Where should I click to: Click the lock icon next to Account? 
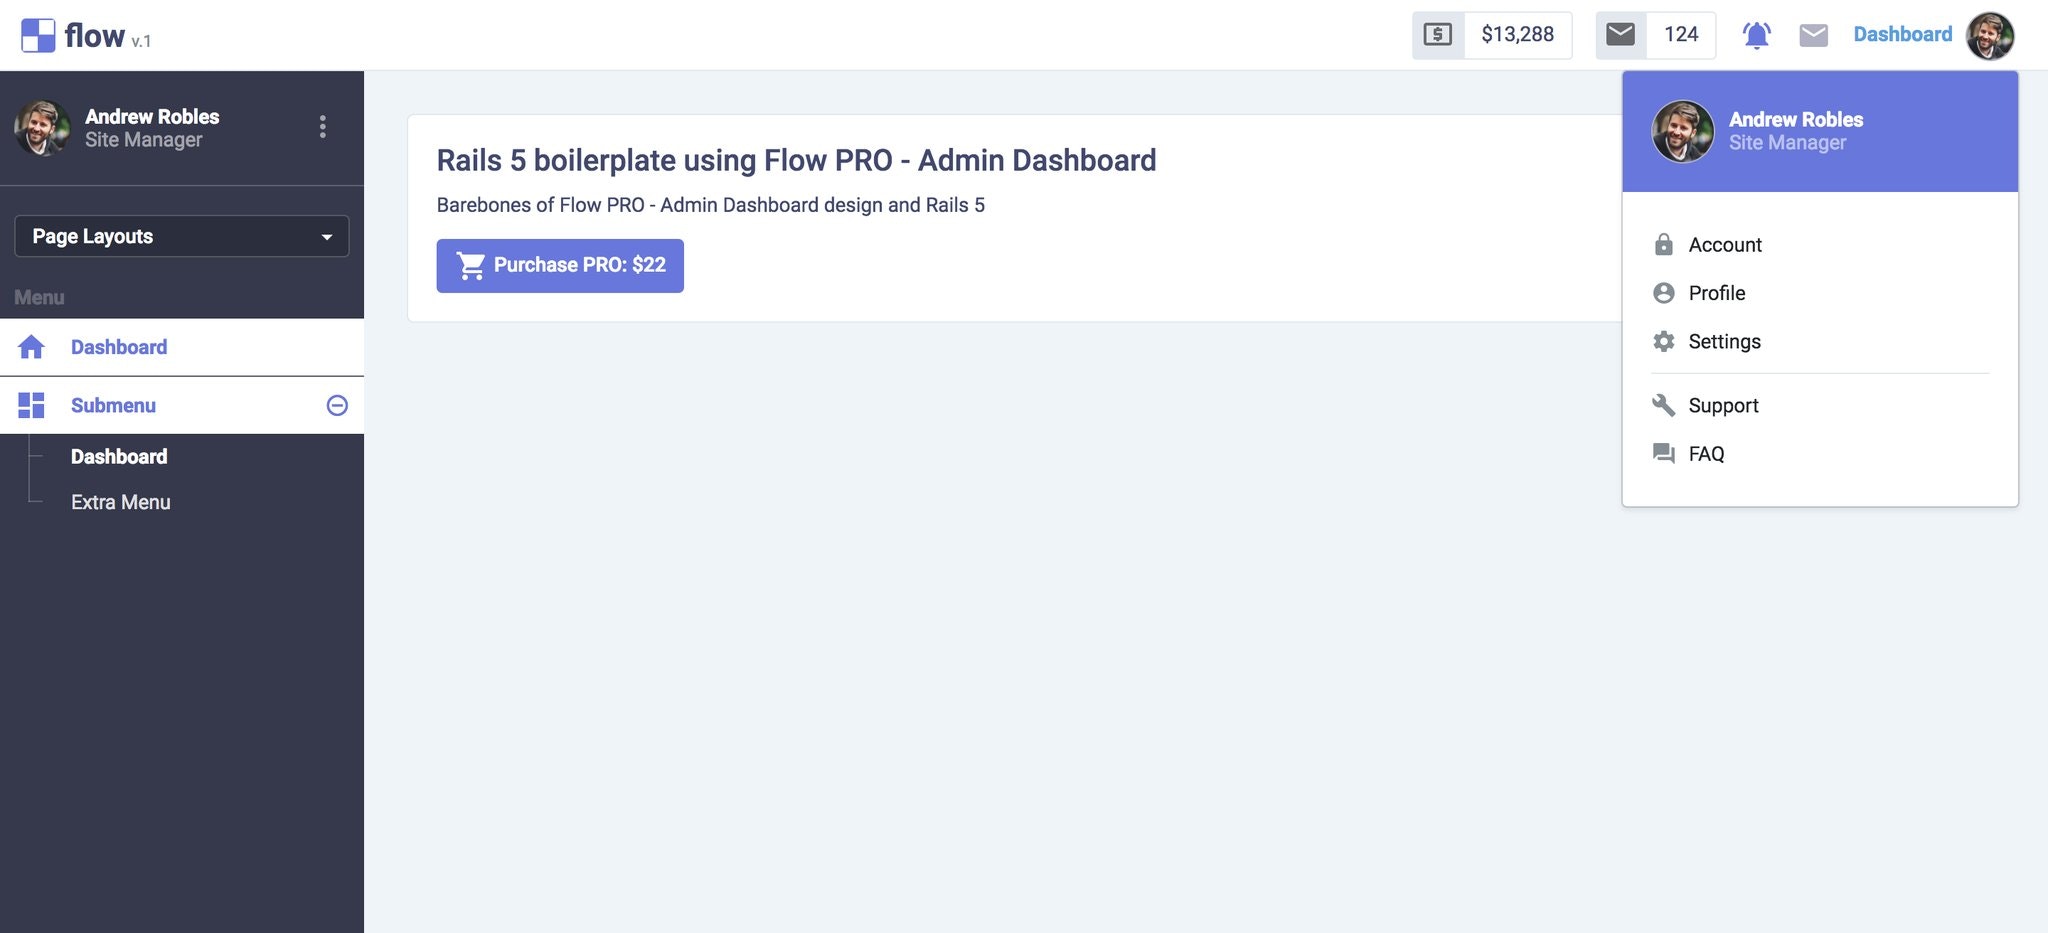1663,245
